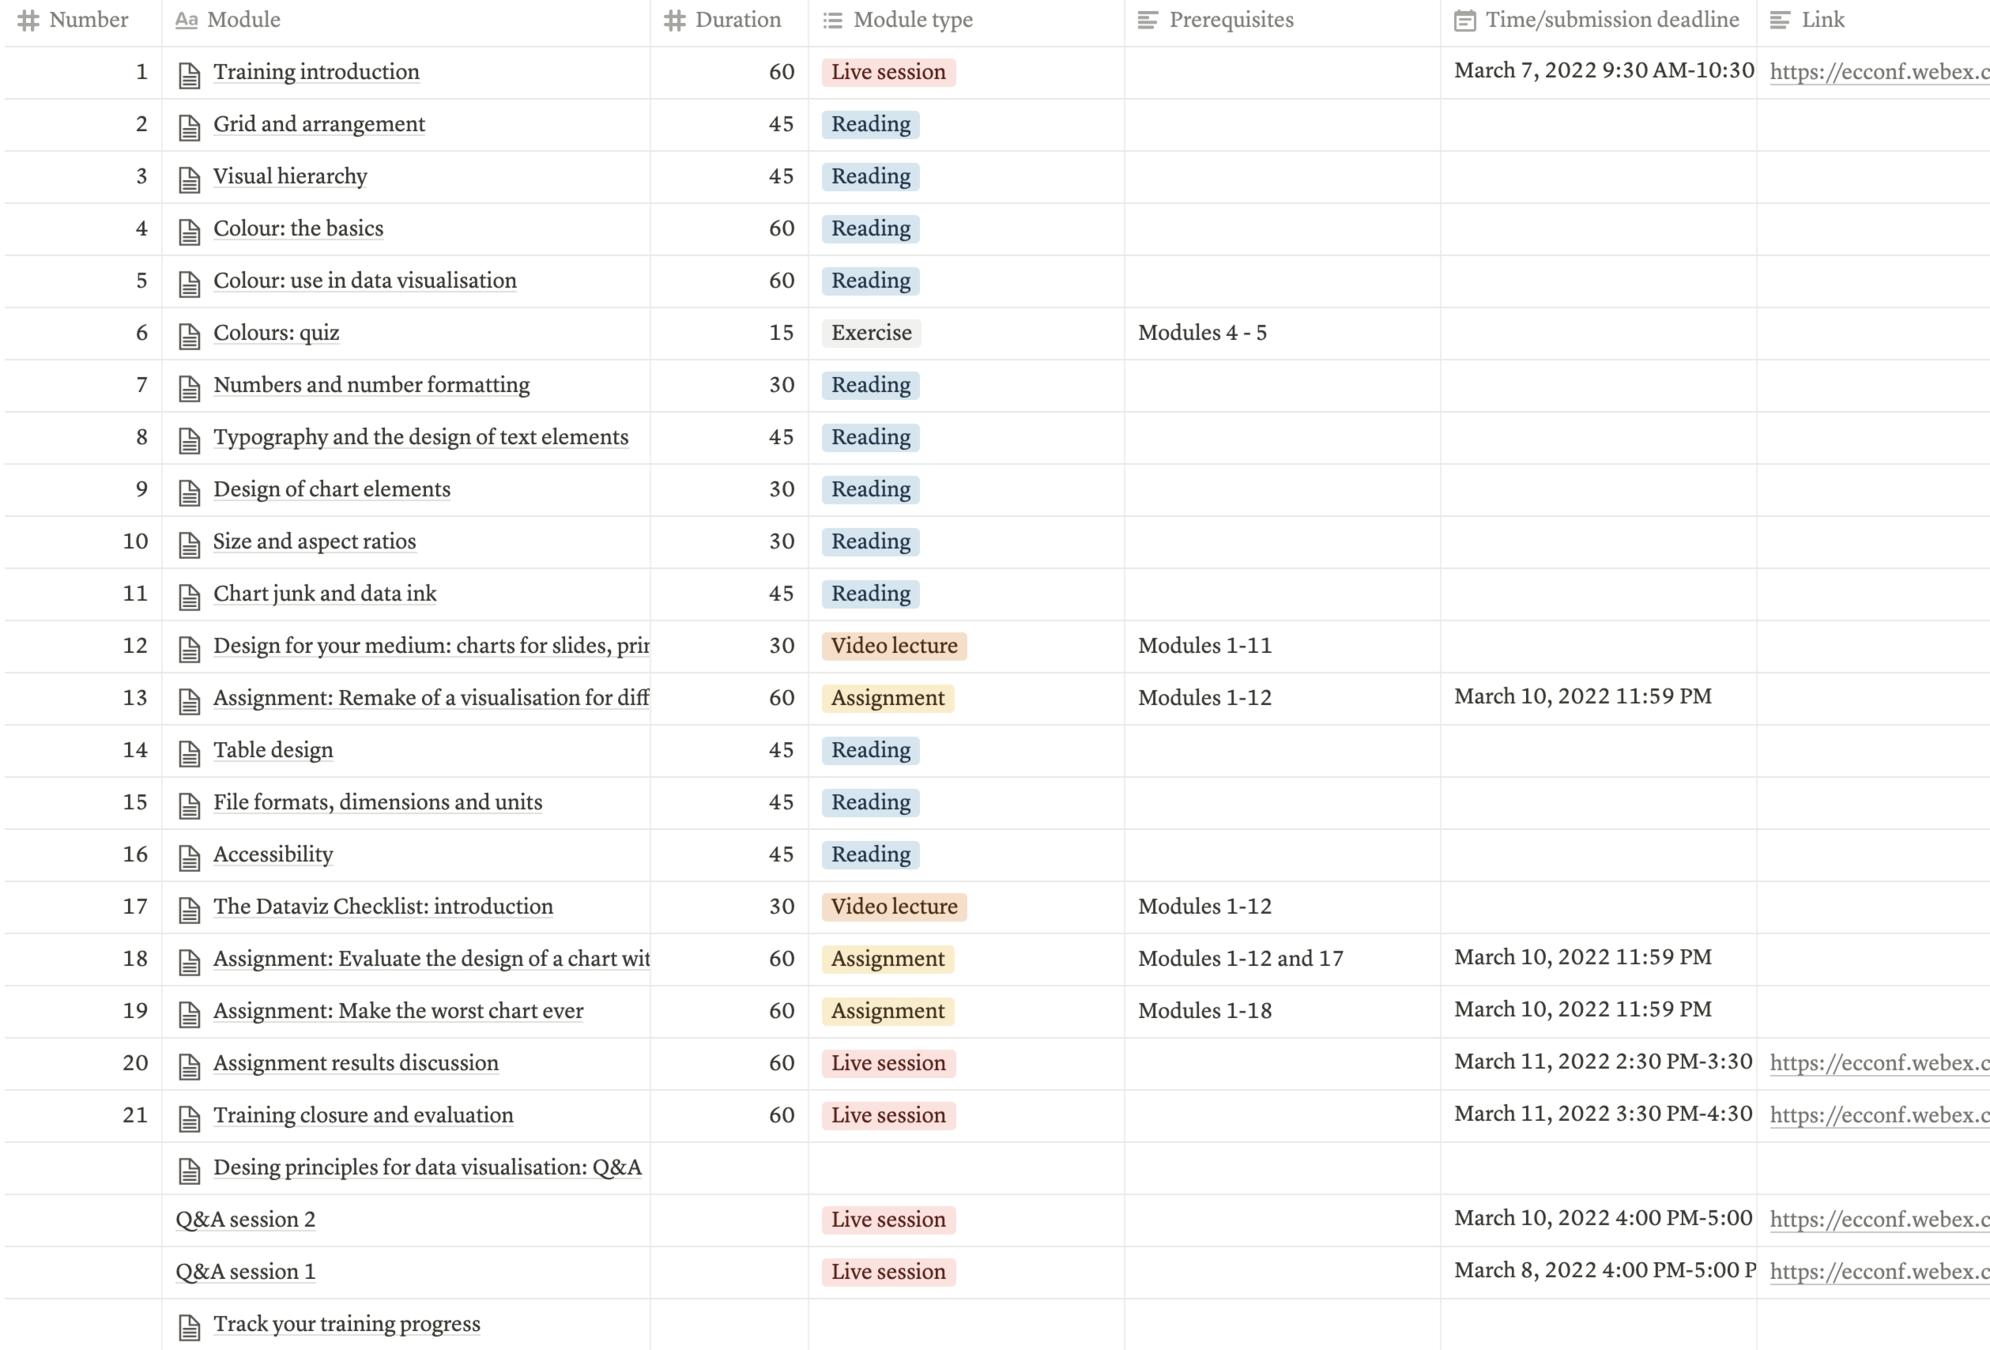Open webex link for Training introduction
Screen dimensions: 1990x1350
pos(1878,72)
